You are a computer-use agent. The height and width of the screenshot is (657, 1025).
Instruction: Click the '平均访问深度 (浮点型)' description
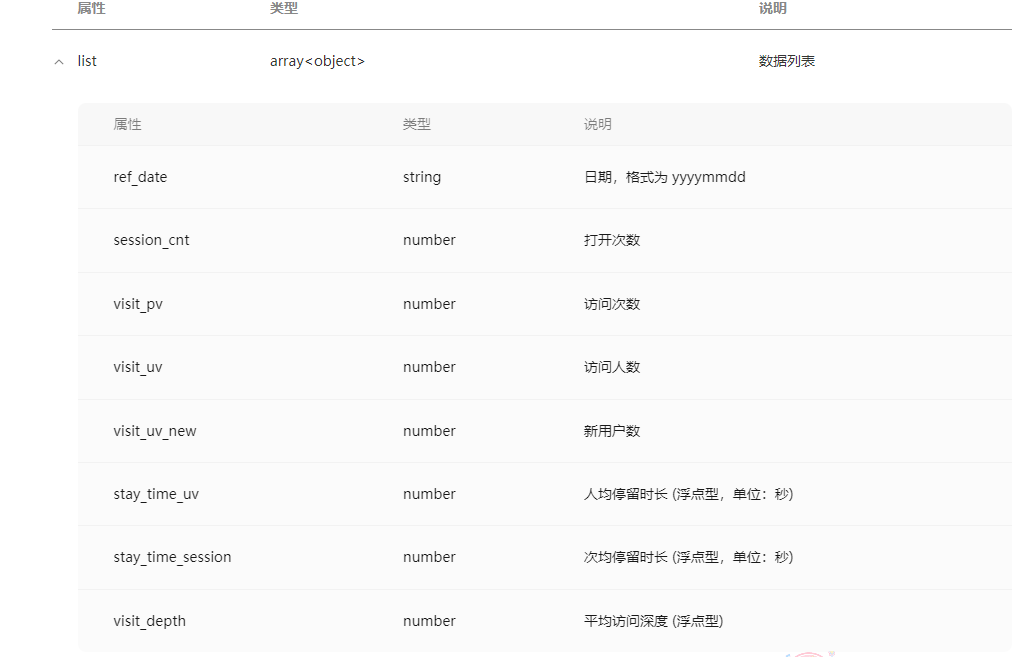[653, 621]
